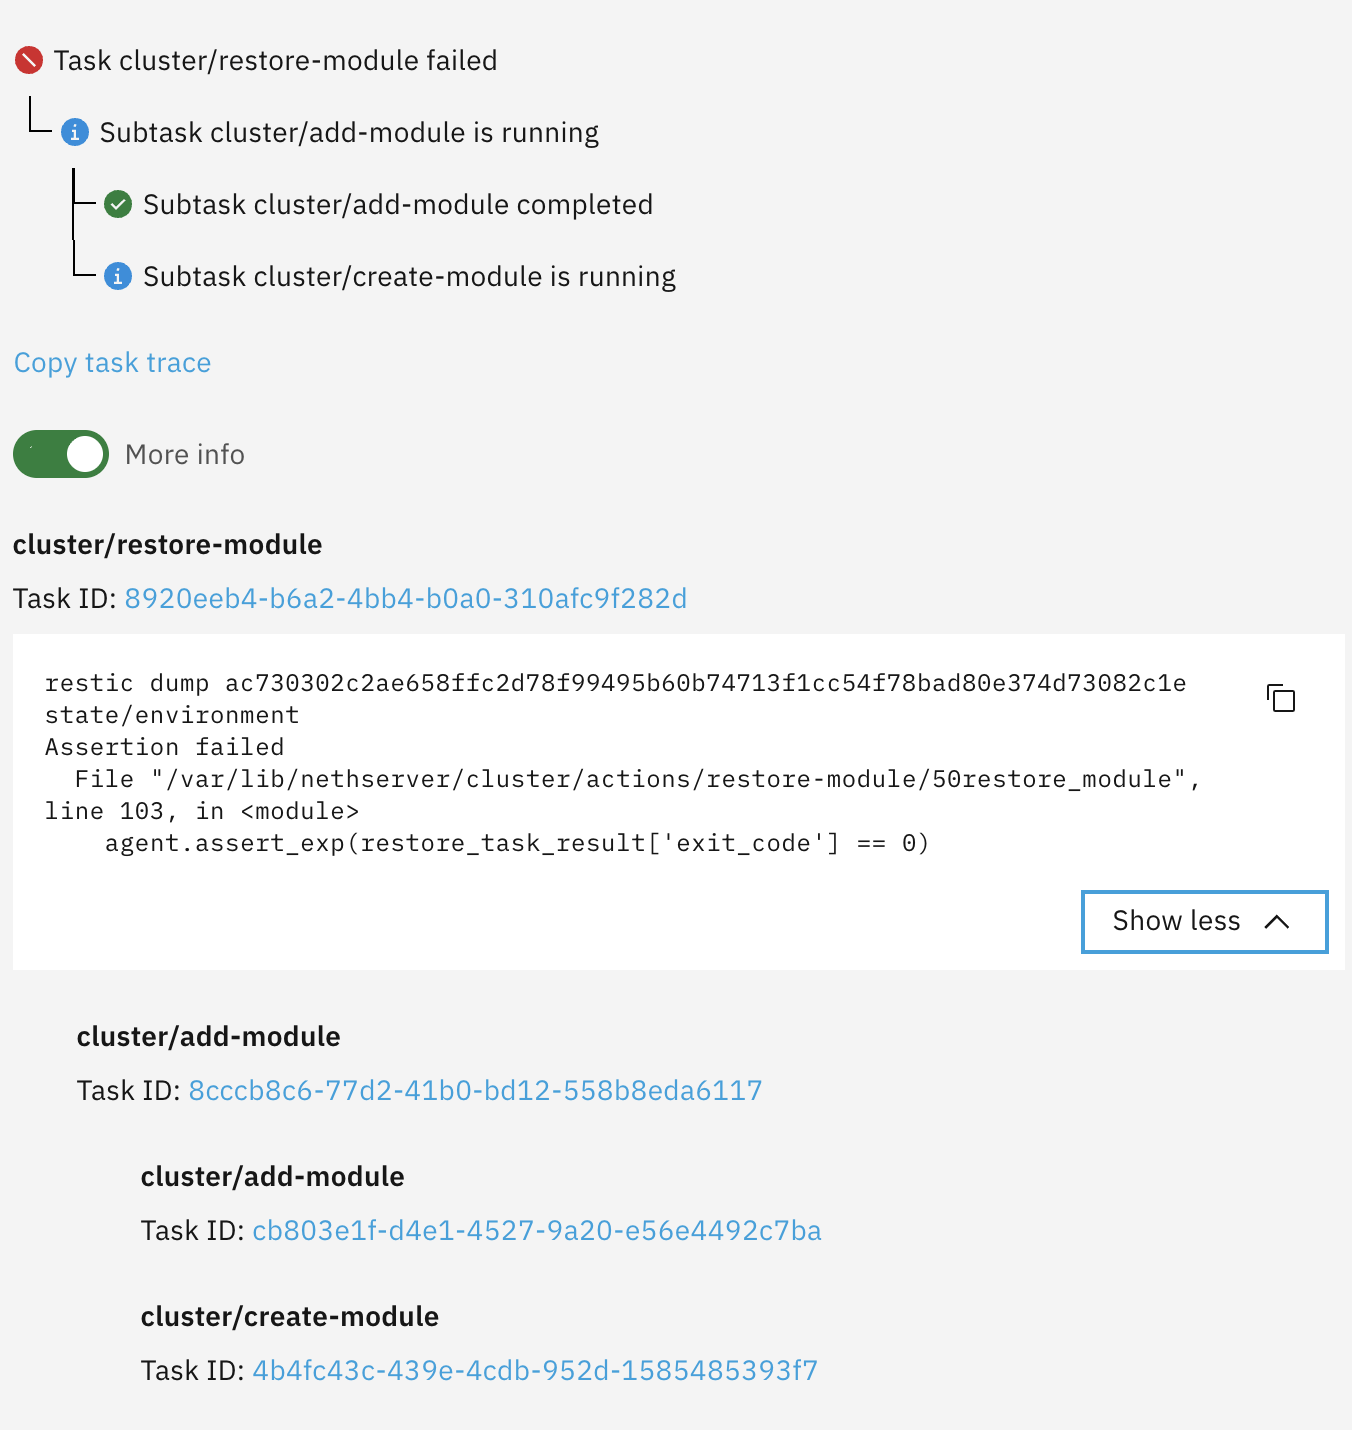Click the bold cluster/restore-module heading
Screen dimensions: 1352x1430
[168, 544]
